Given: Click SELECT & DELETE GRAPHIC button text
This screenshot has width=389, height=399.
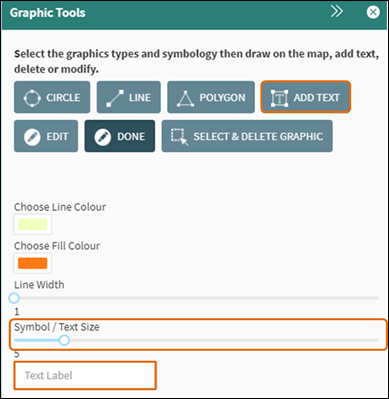Looking at the screenshot, I should (258, 137).
